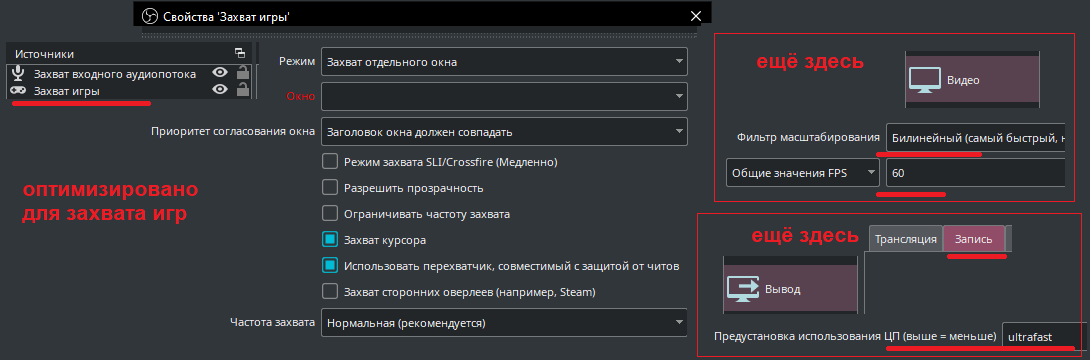Enable the Разрешить прозрачность checkbox

(x=330, y=188)
